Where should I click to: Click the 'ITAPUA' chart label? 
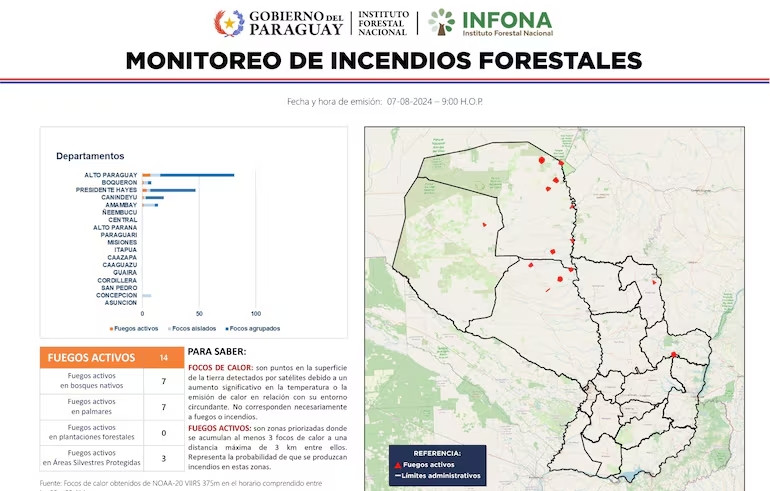click(x=125, y=250)
